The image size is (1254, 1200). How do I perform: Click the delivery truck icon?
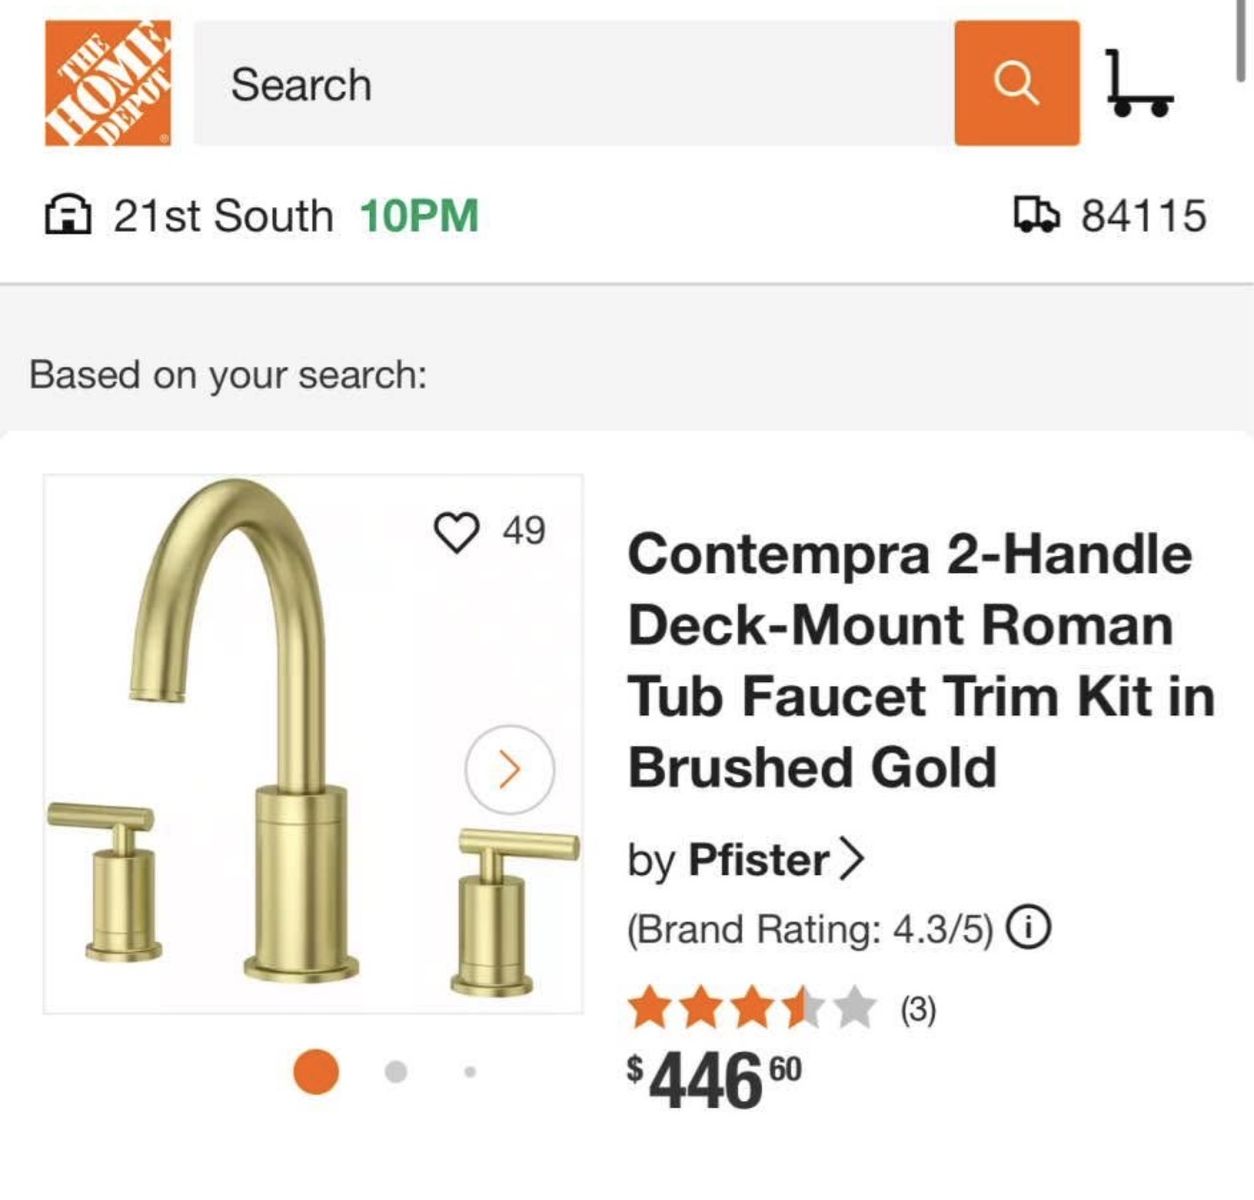(1035, 214)
